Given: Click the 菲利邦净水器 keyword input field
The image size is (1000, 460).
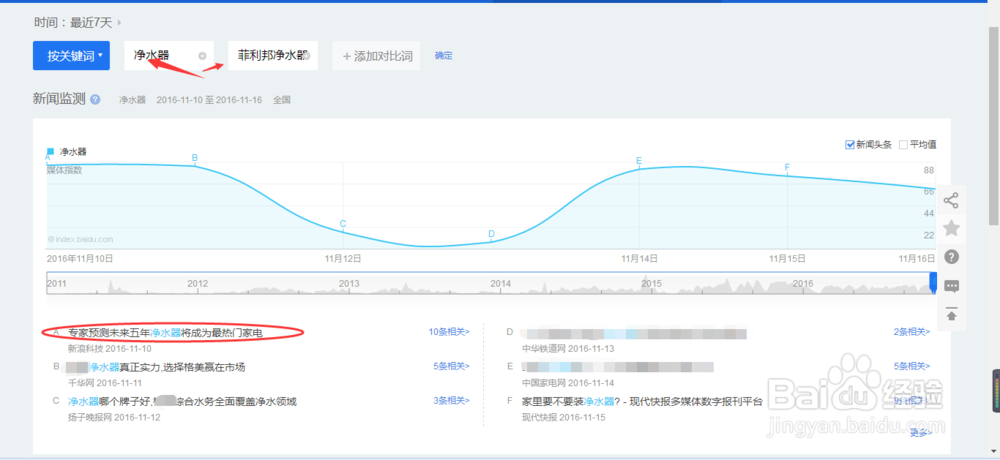Looking at the screenshot, I should click(273, 56).
